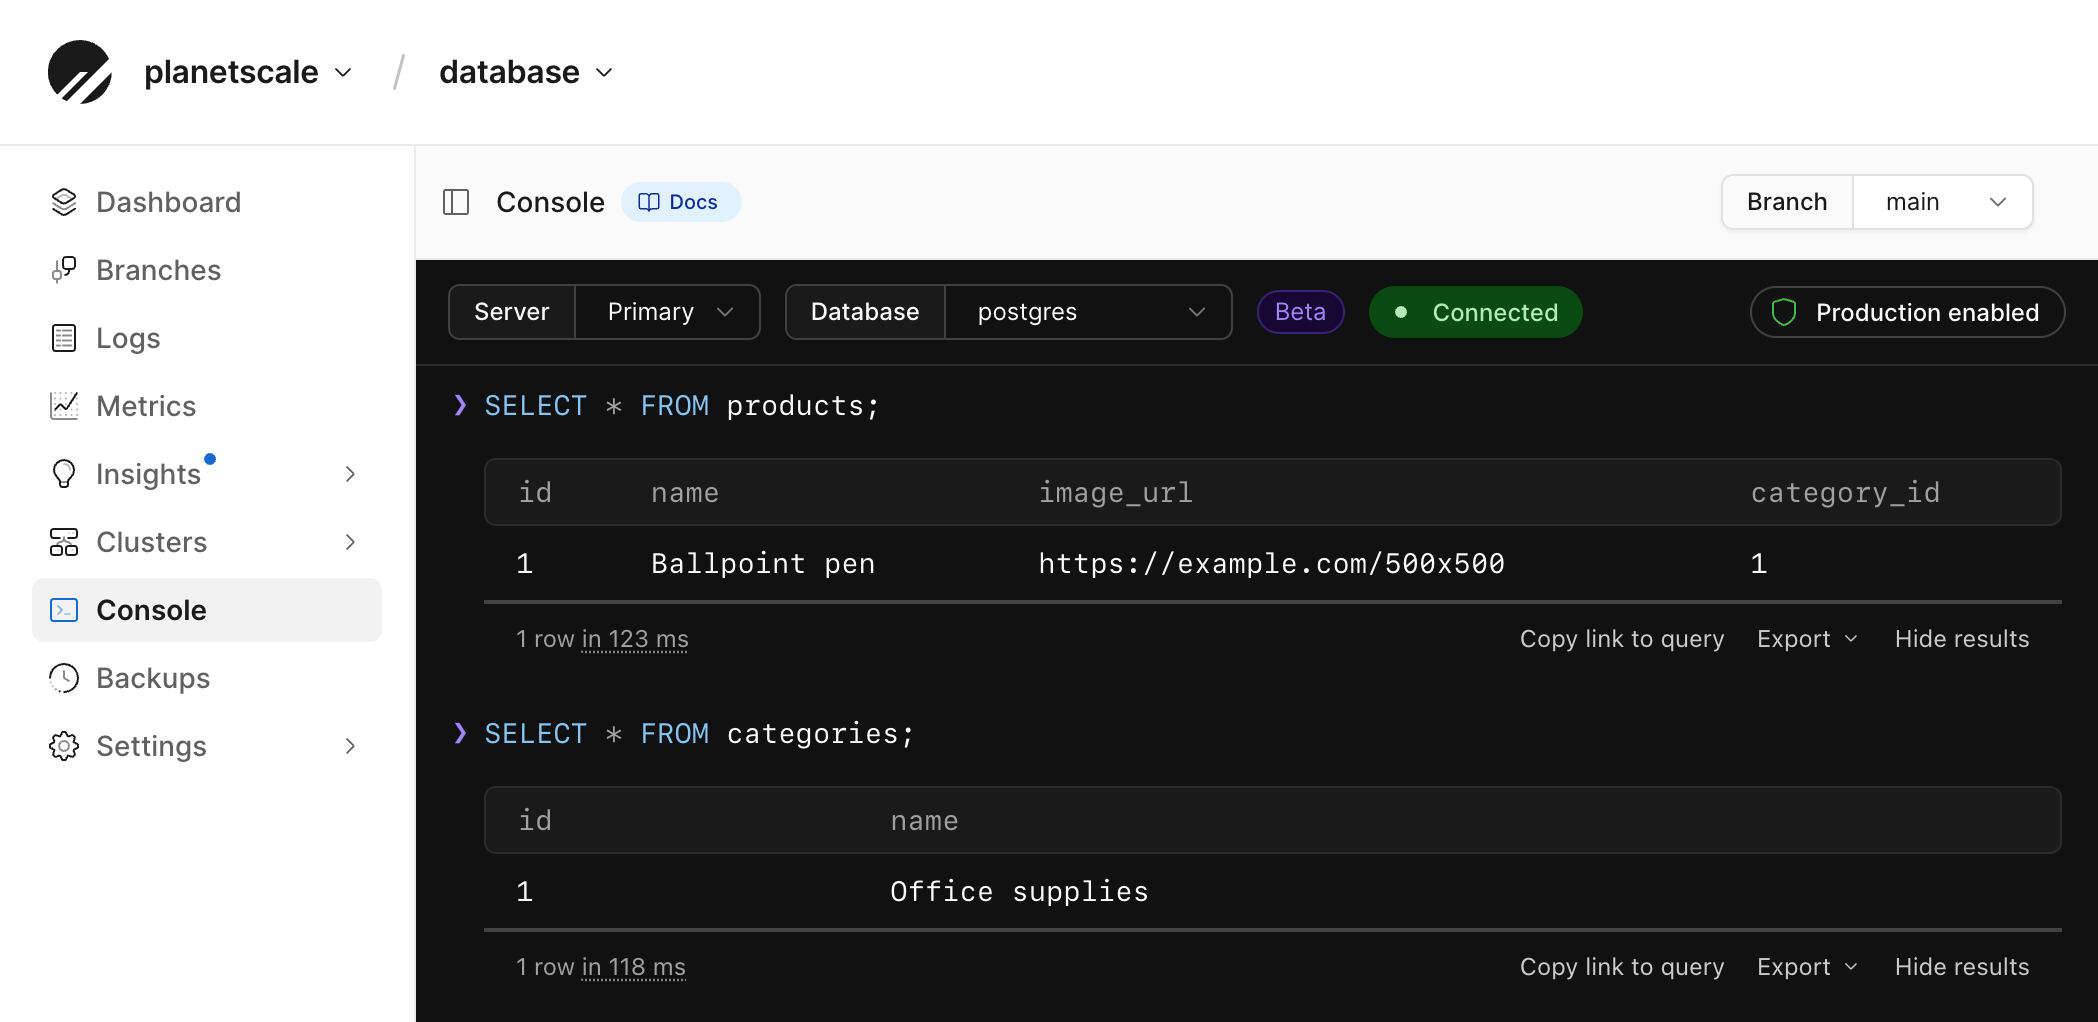Click the Branch label next to main
Screen dimensions: 2098x1022
(x=1787, y=202)
